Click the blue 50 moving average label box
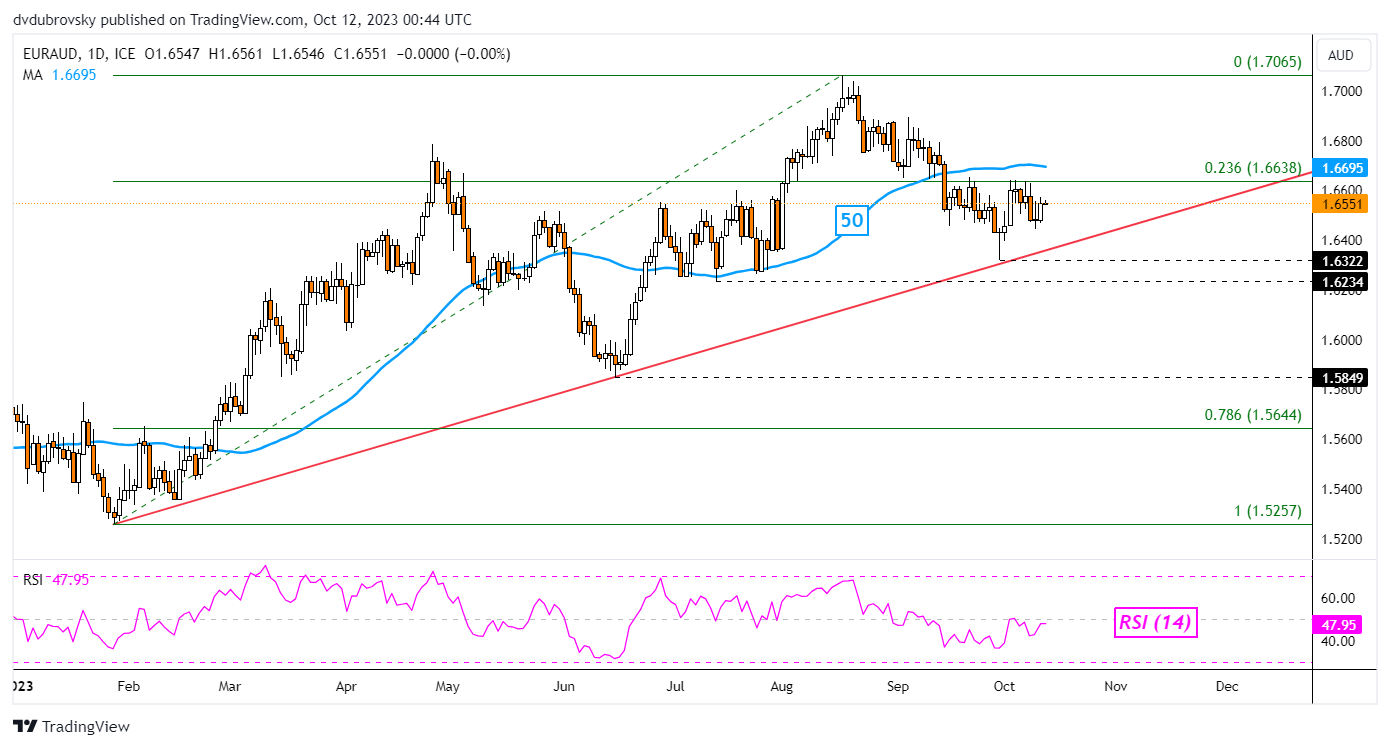The width and height of the screenshot is (1390, 748). (851, 221)
